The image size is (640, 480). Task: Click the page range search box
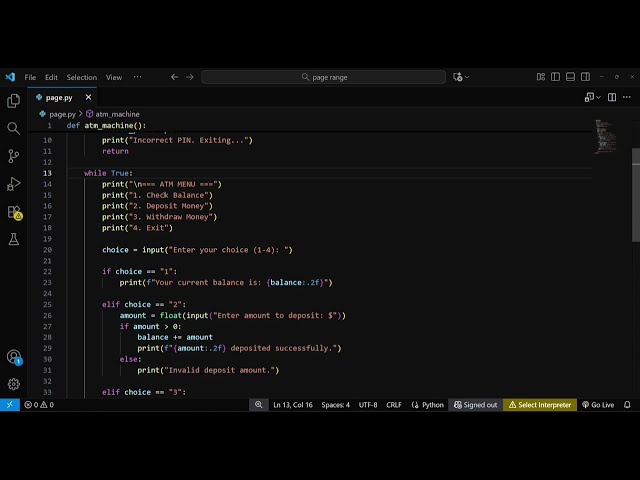(x=323, y=77)
